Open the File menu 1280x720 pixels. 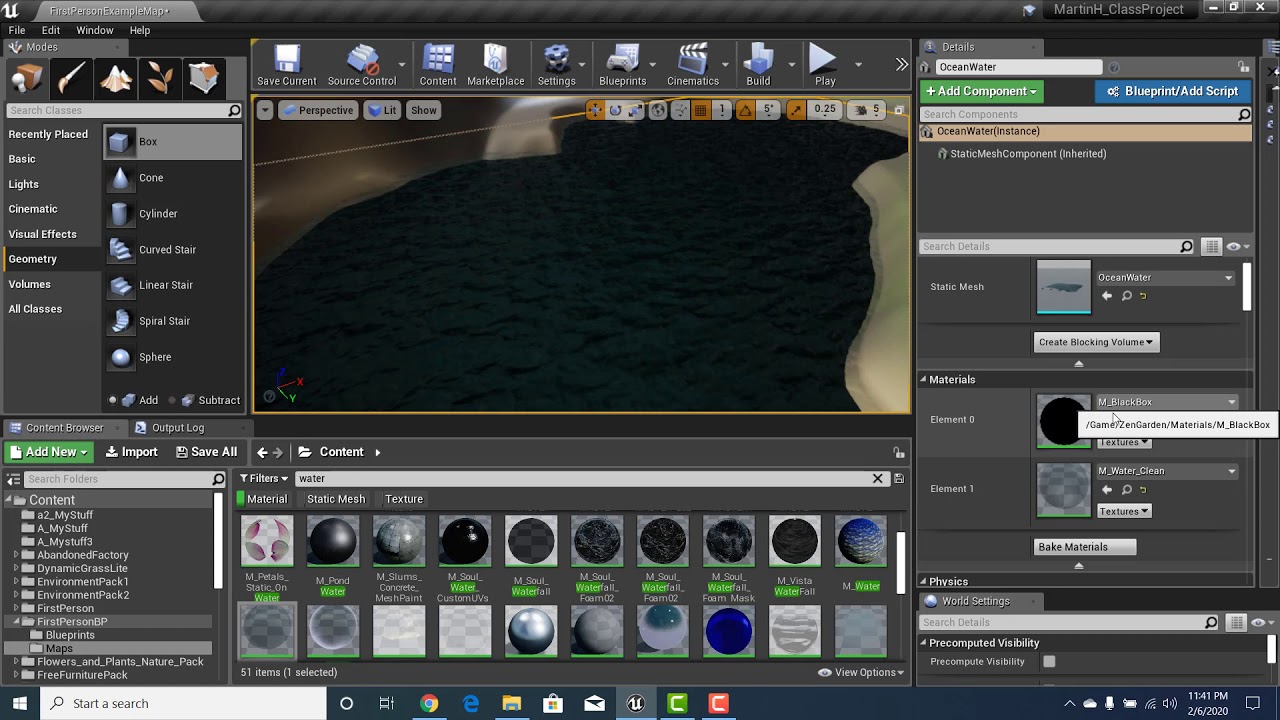coord(17,30)
